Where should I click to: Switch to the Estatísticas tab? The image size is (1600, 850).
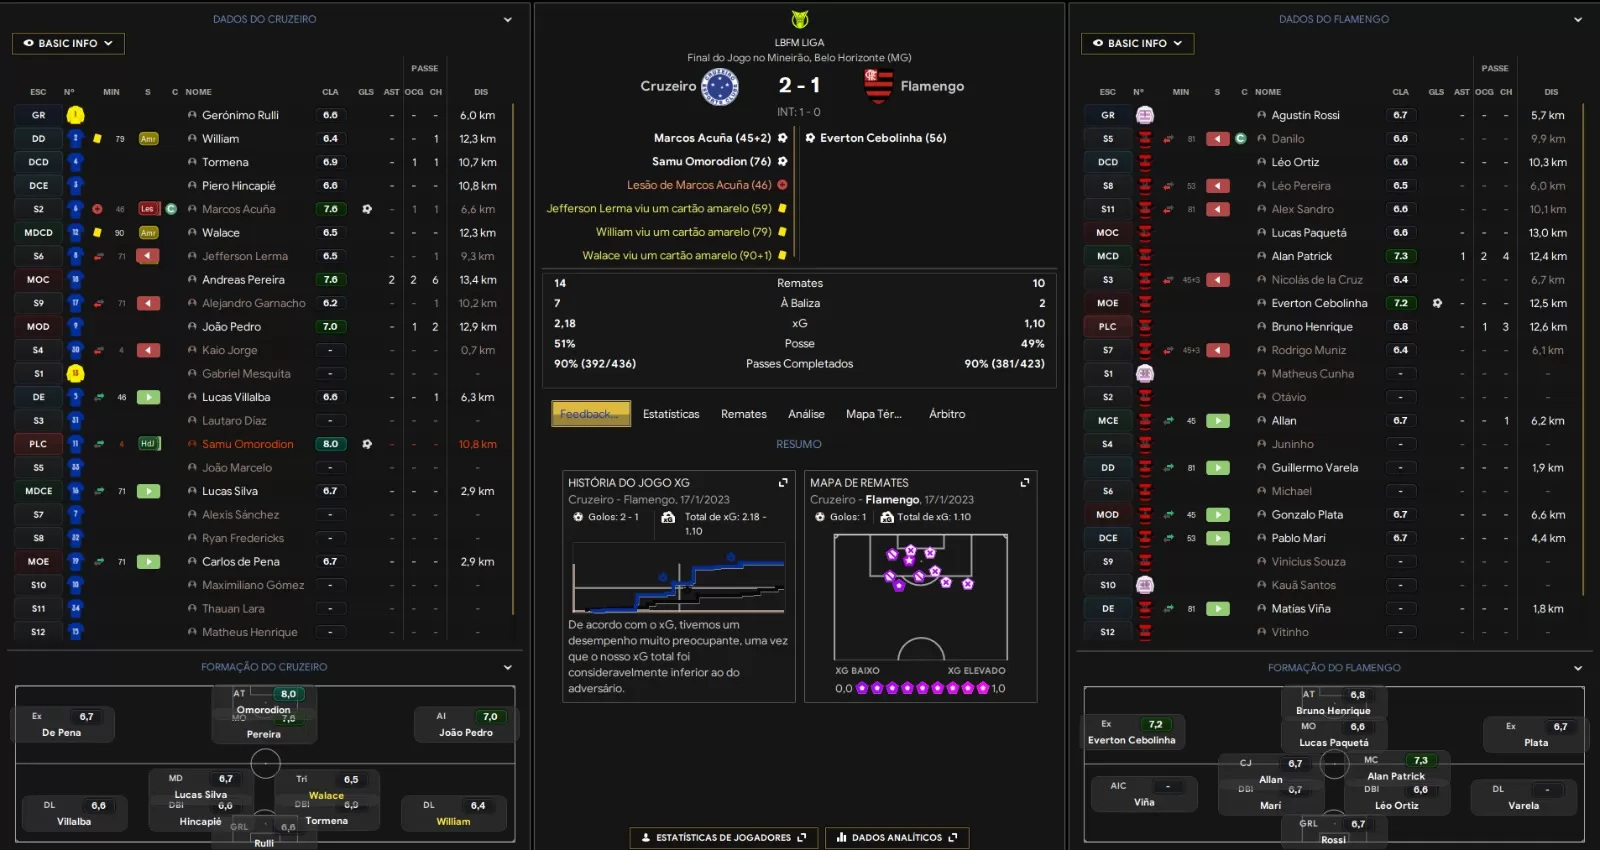click(x=671, y=414)
